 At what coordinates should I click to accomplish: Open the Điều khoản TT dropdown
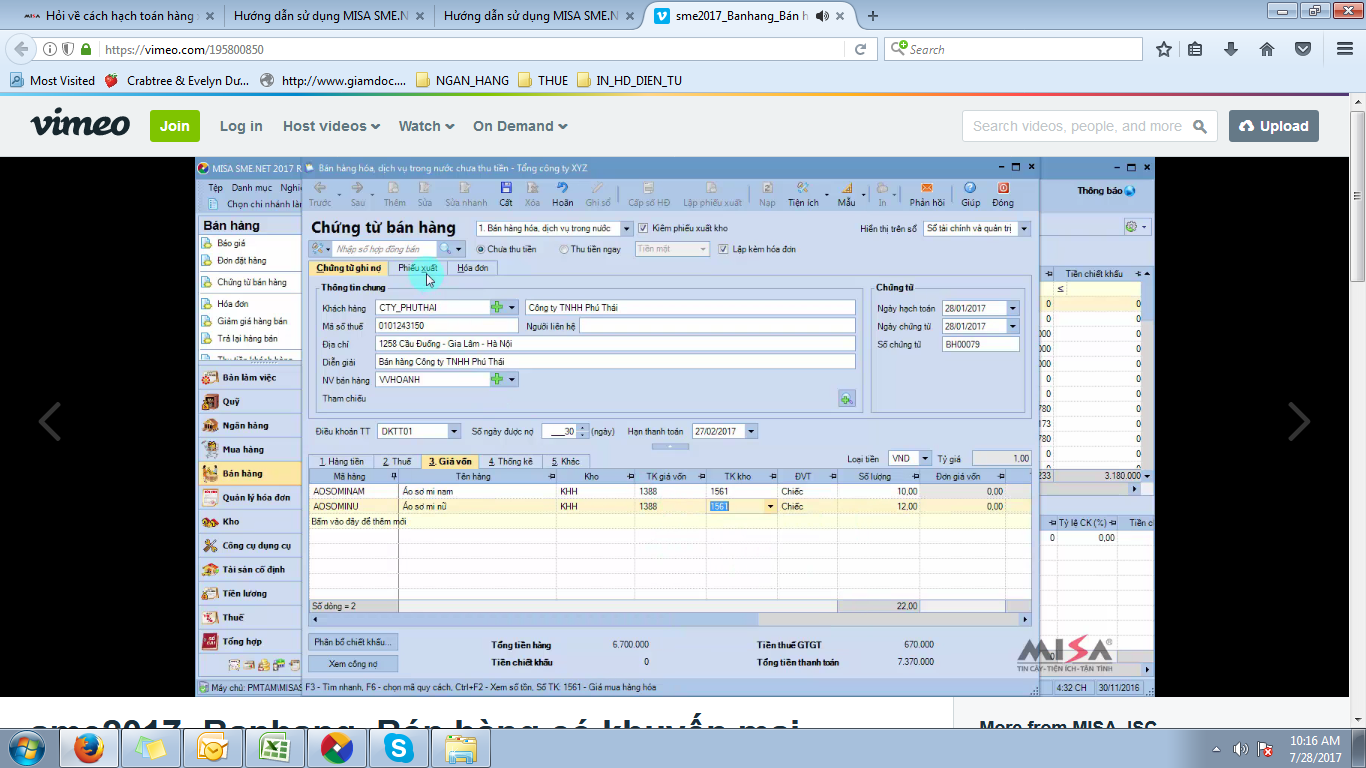click(x=454, y=431)
